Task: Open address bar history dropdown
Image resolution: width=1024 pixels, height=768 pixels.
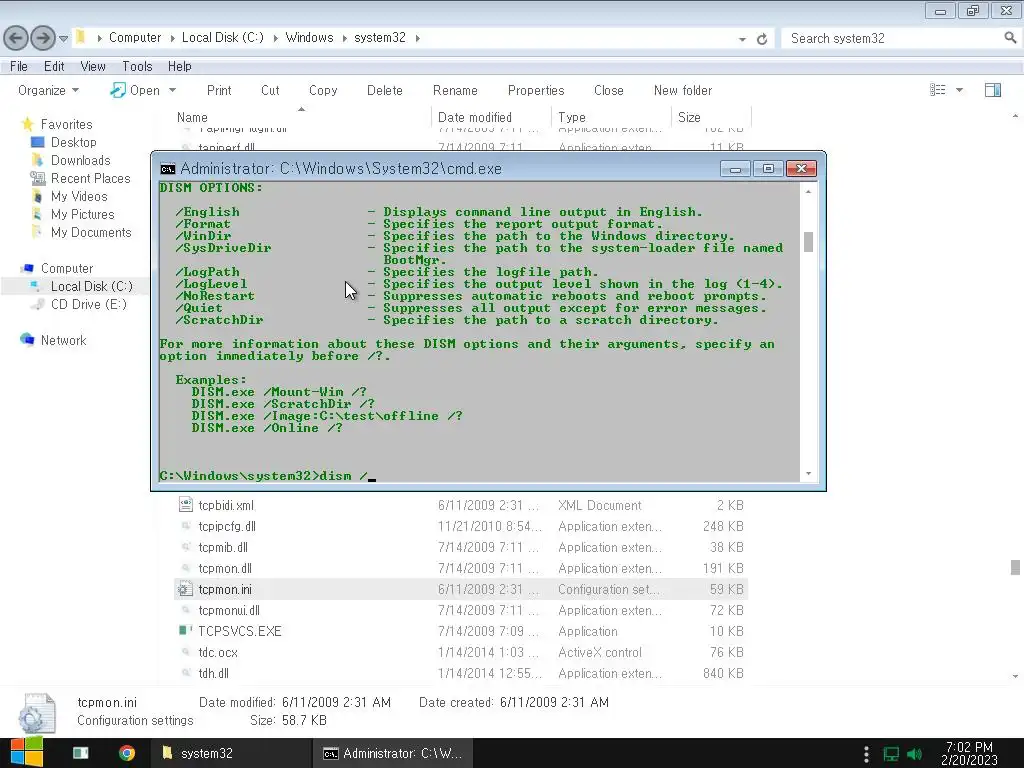Action: click(742, 39)
